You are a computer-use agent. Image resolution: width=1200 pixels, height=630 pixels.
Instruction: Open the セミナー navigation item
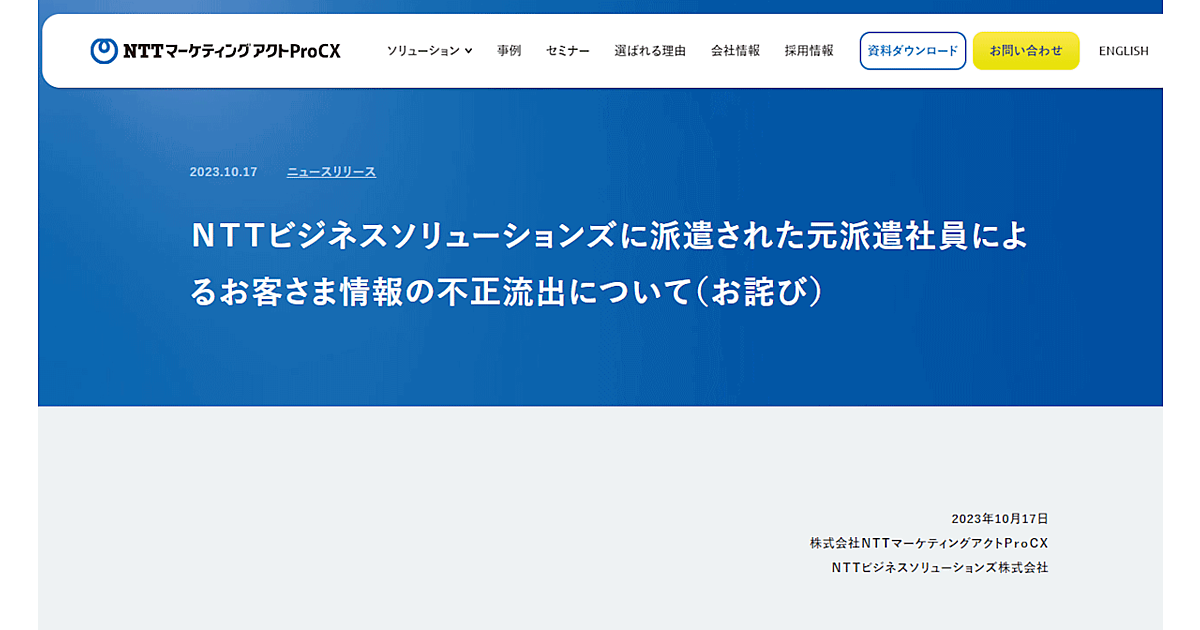click(567, 51)
